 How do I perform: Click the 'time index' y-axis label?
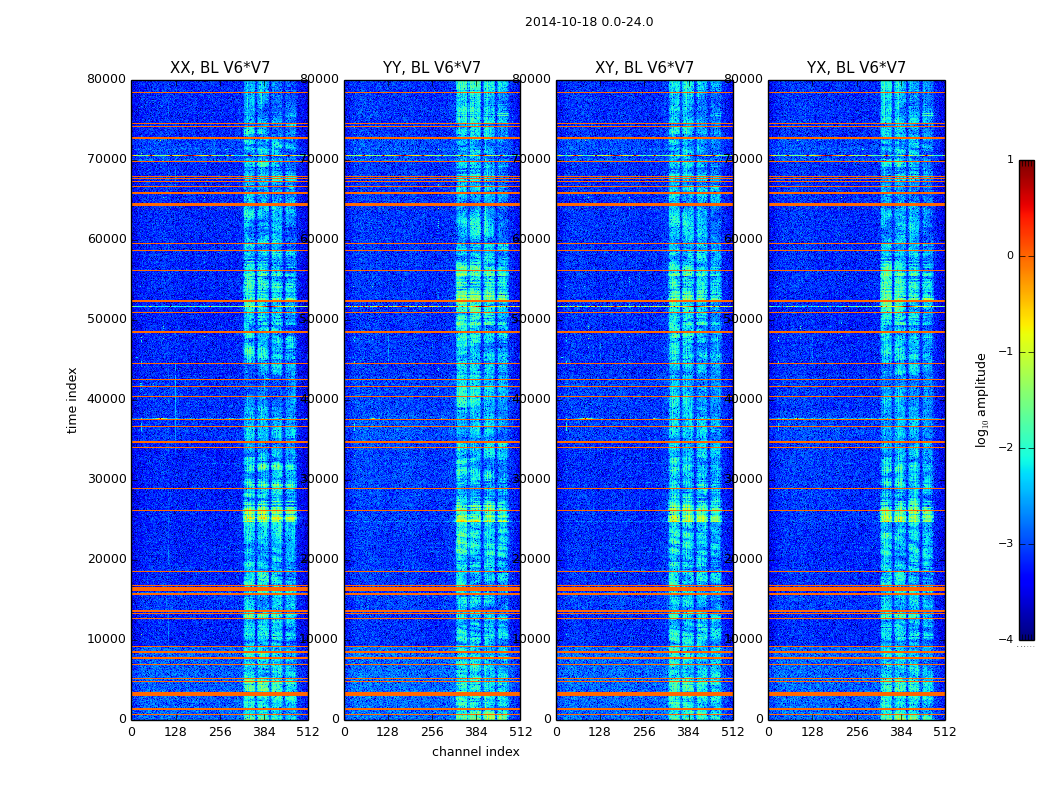[x=72, y=400]
